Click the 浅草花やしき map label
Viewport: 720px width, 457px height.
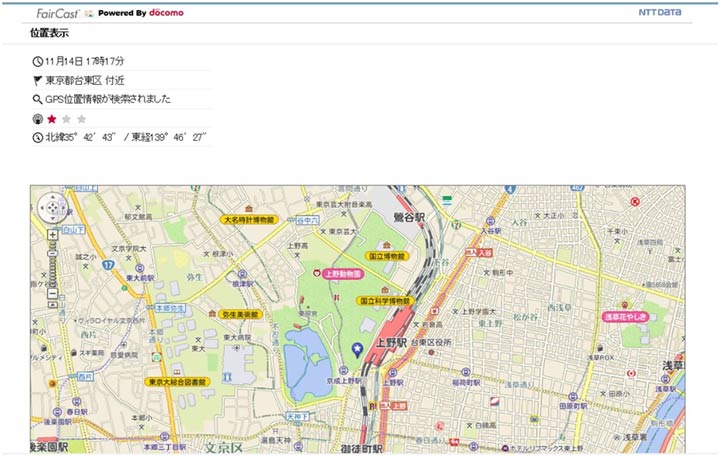[x=627, y=316]
